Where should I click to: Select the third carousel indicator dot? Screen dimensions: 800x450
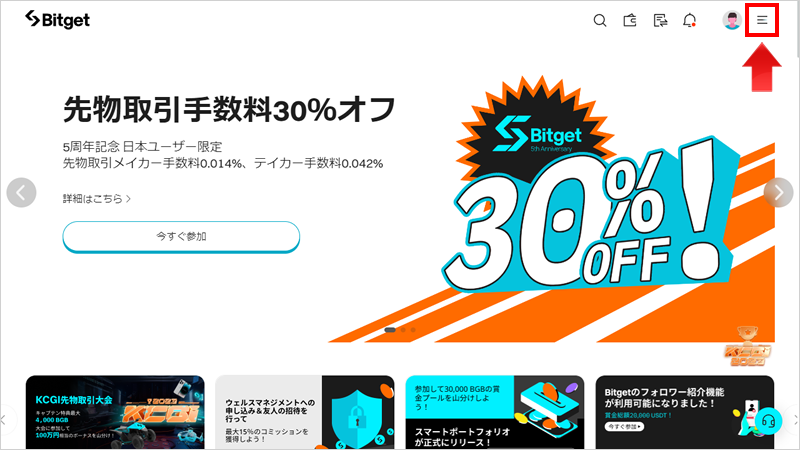click(x=413, y=330)
